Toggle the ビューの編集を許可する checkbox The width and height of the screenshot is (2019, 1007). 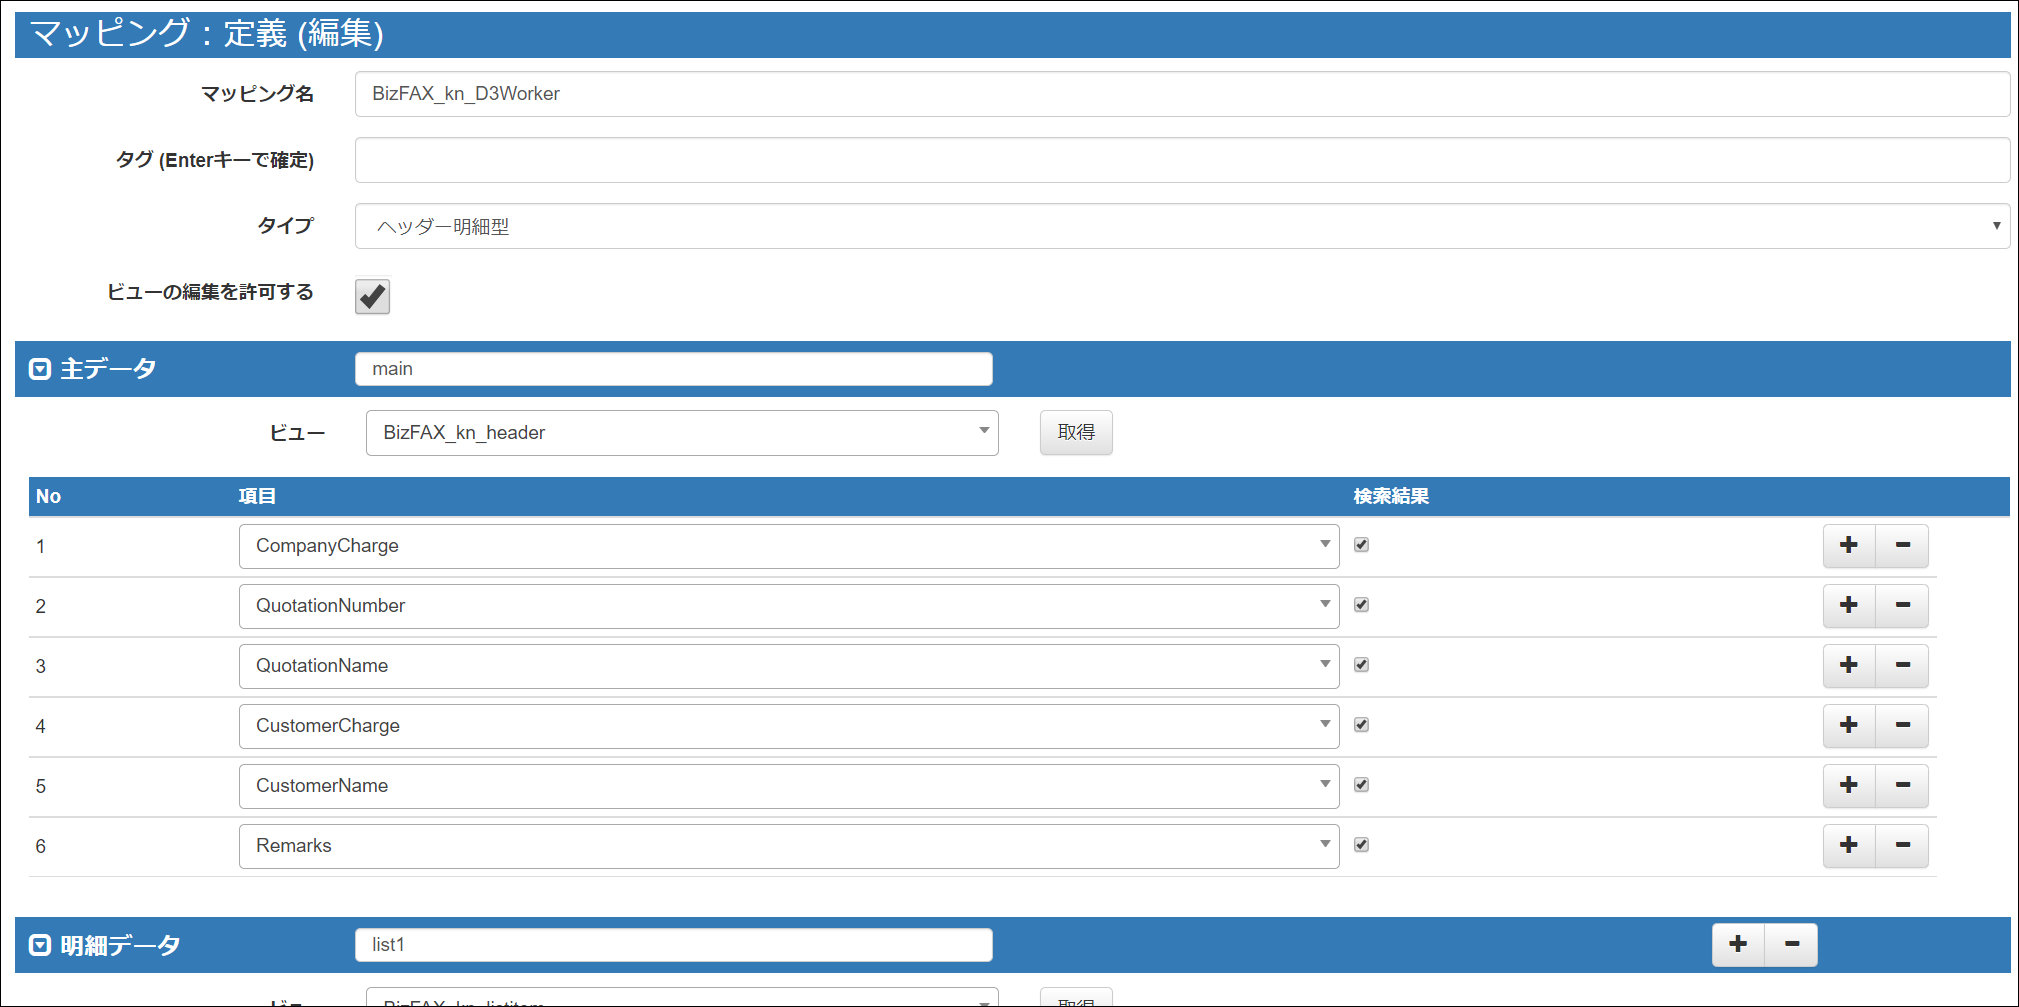pos(372,296)
